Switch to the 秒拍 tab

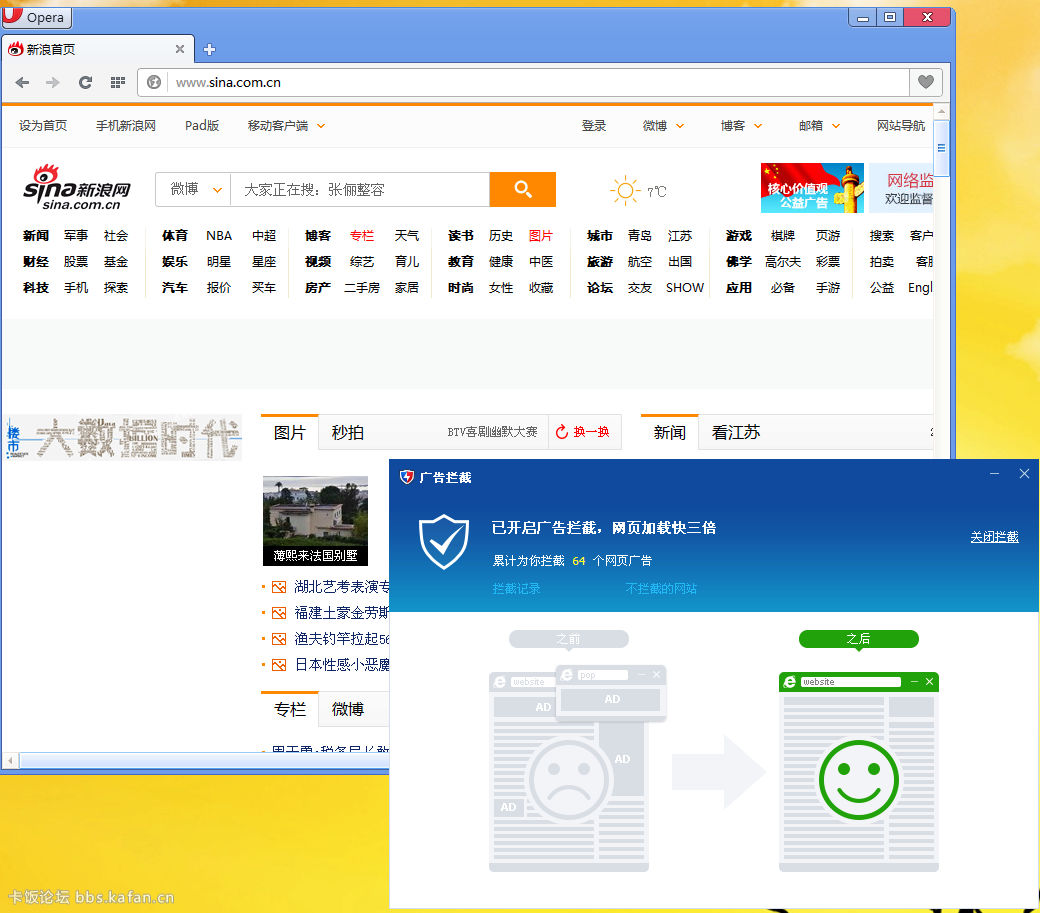click(348, 432)
